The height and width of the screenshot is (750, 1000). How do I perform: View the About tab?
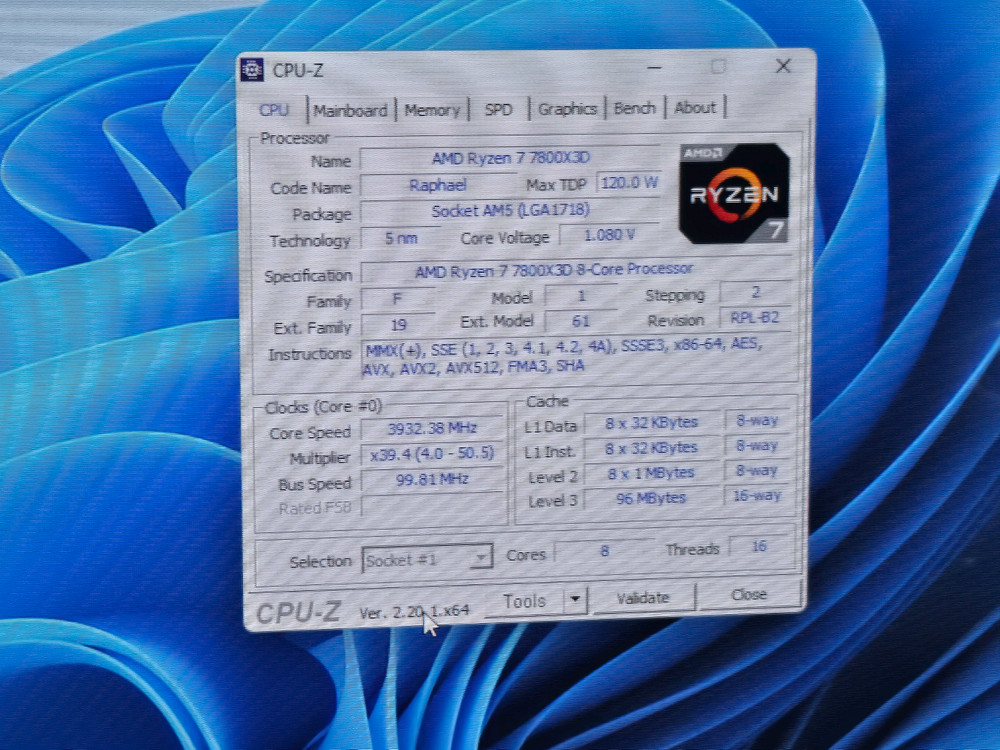coord(695,107)
